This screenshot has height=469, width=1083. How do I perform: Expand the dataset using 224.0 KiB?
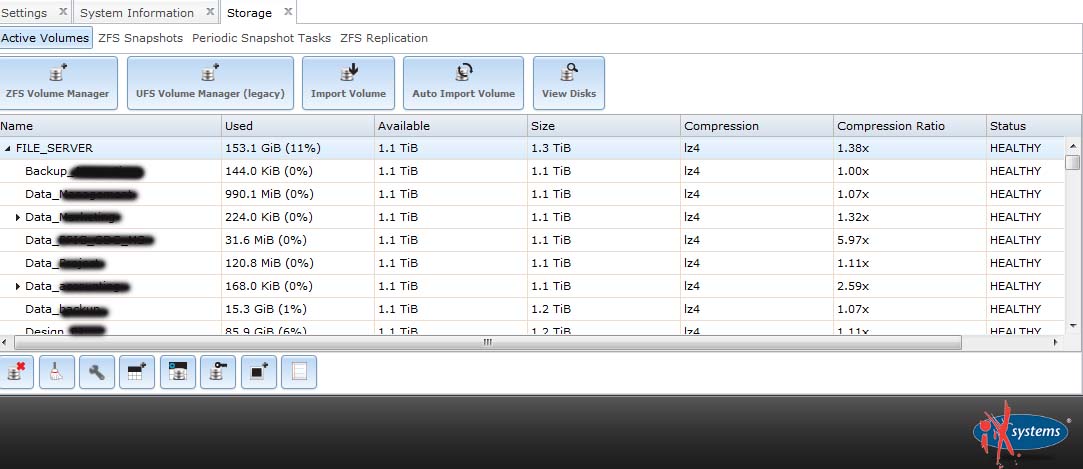click(18, 218)
